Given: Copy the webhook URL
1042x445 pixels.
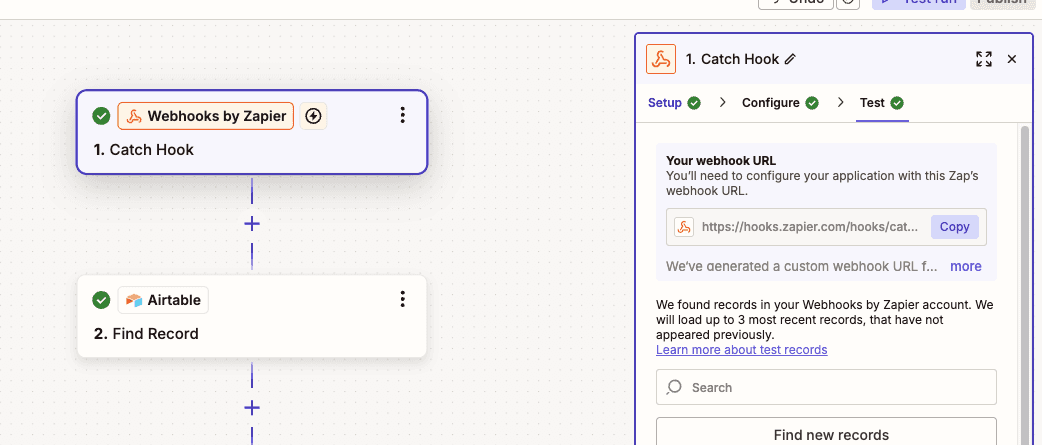Looking at the screenshot, I should pyautogui.click(x=954, y=226).
